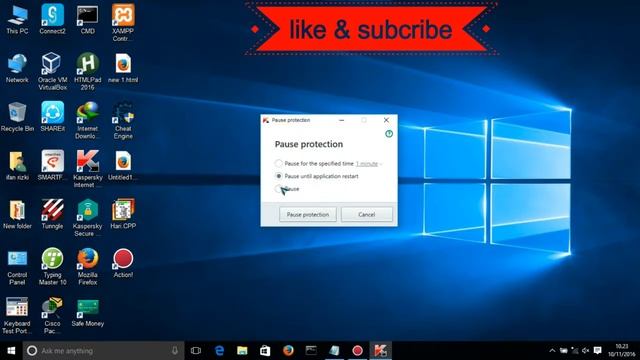This screenshot has width=640, height=360.
Task: Open This PC desktop icon
Action: coord(17,19)
